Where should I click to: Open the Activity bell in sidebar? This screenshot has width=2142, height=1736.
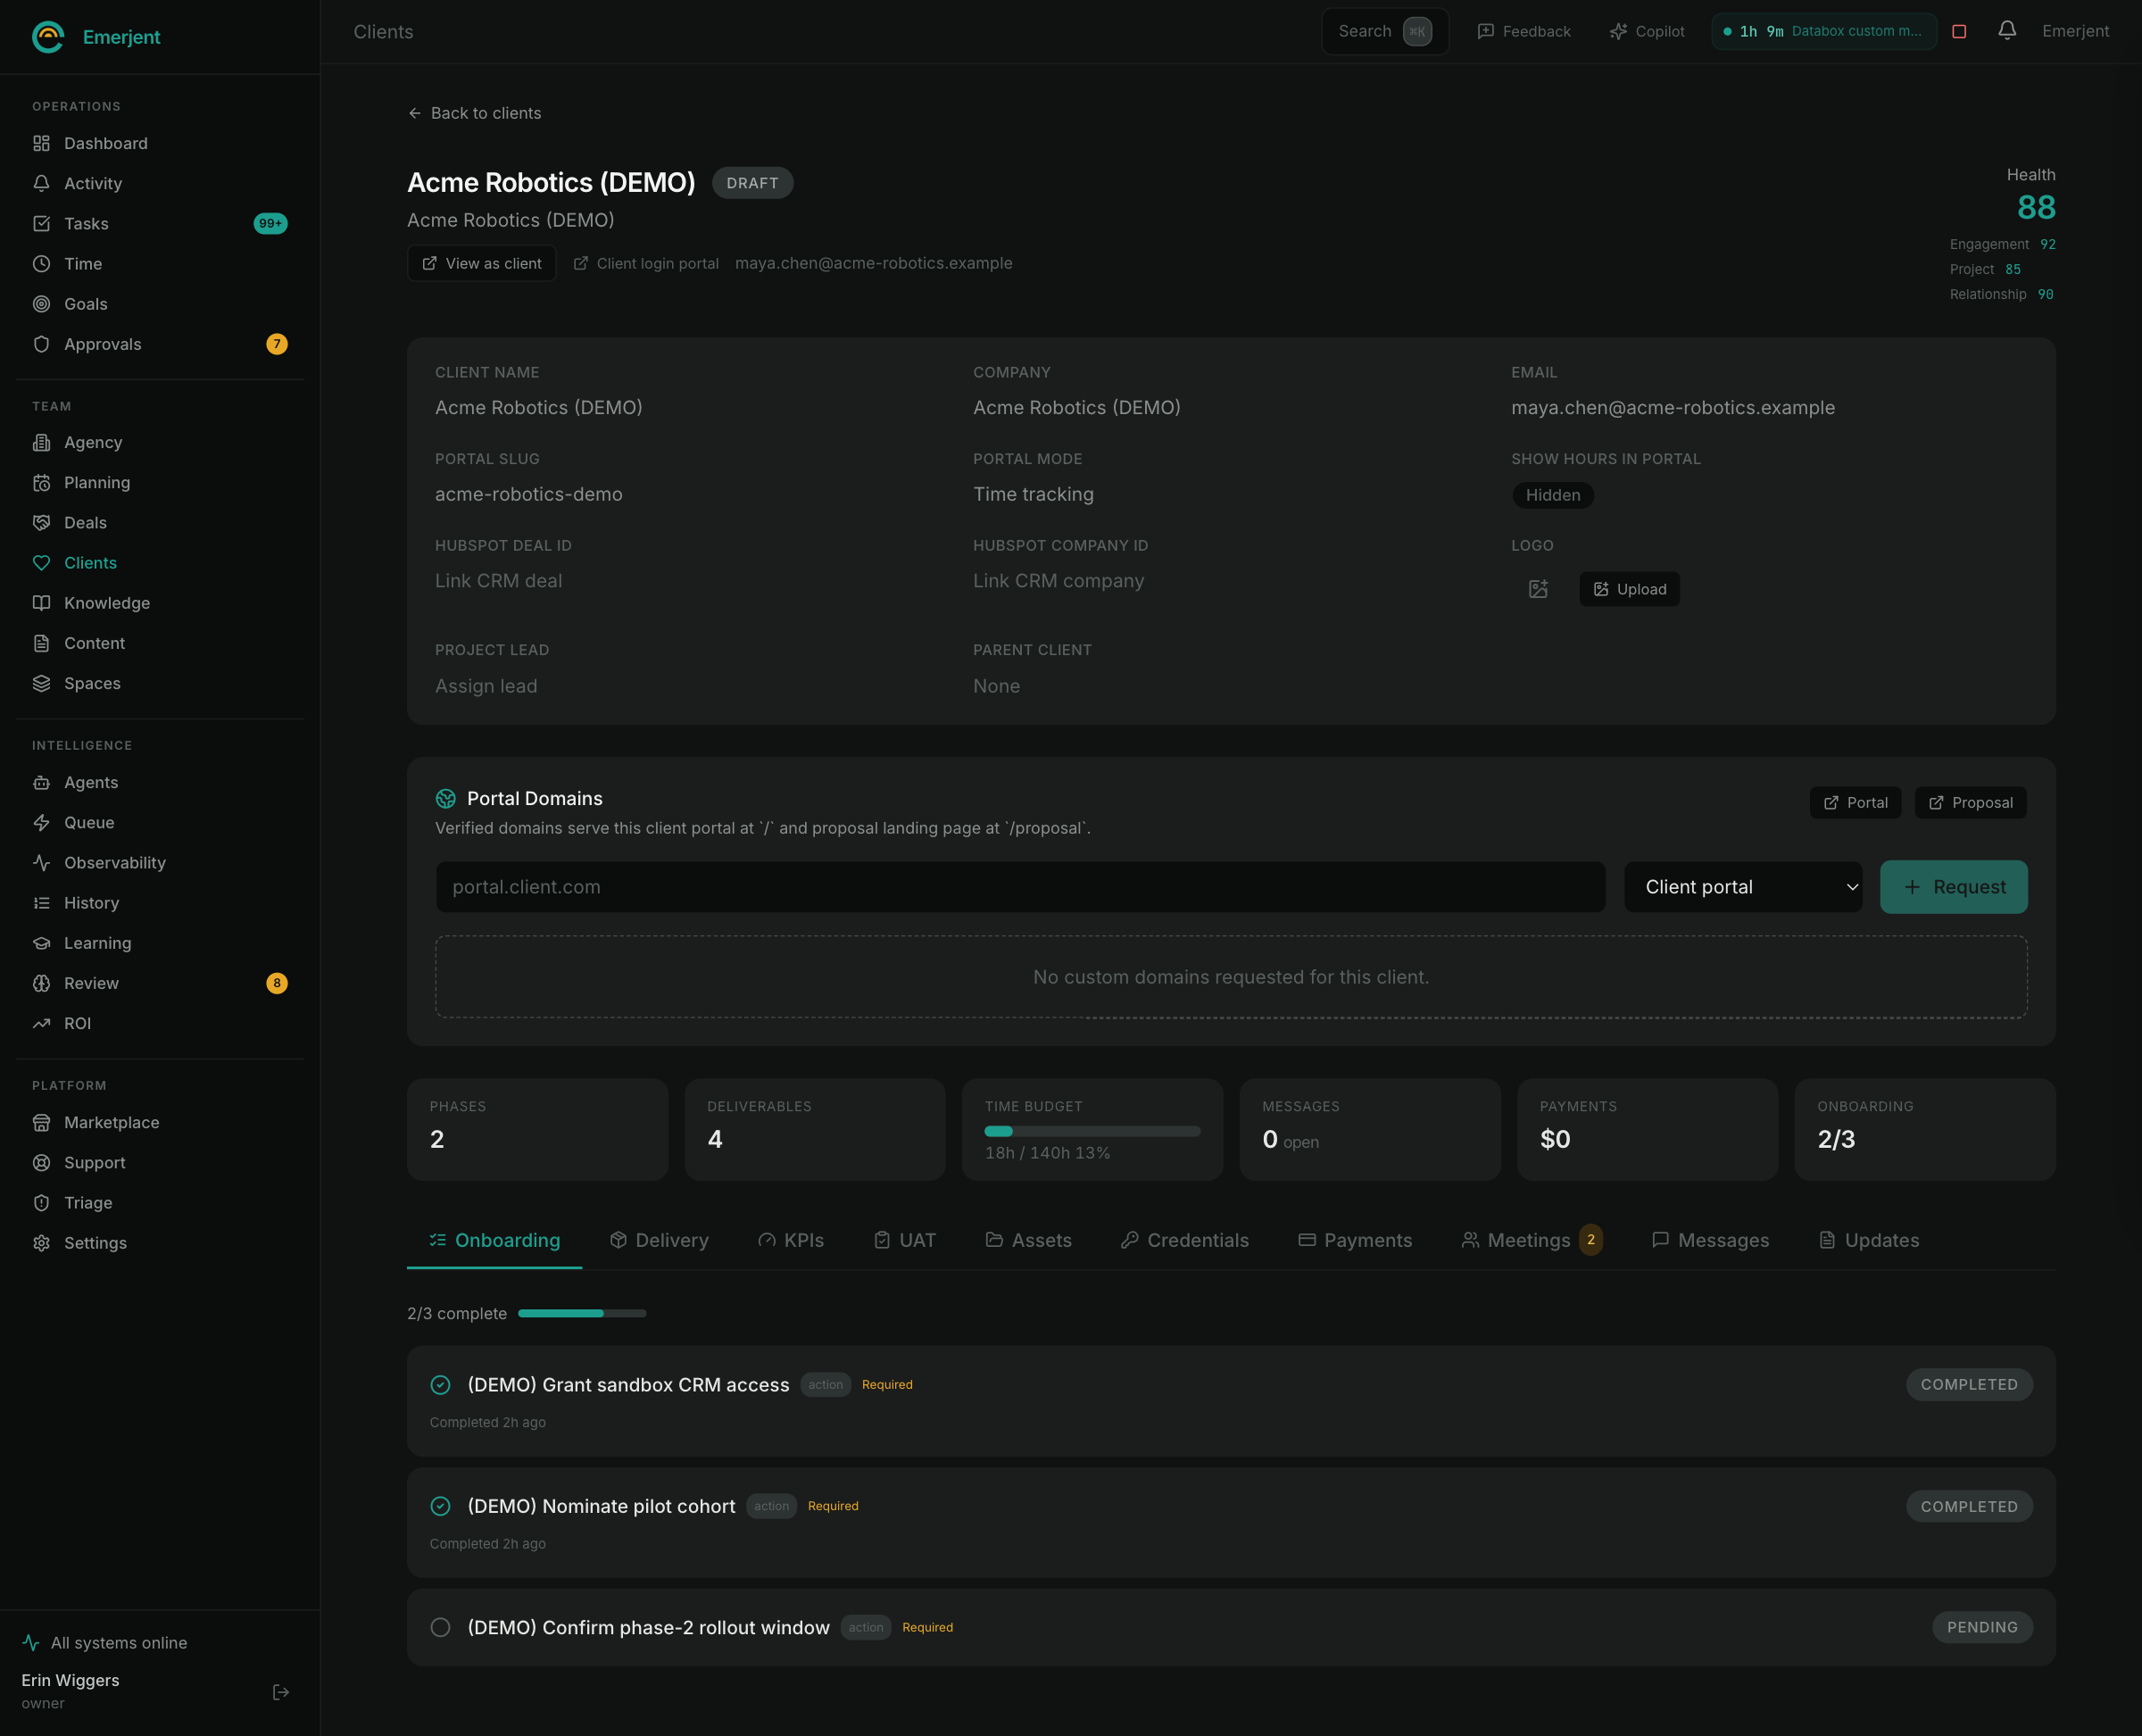coord(160,183)
